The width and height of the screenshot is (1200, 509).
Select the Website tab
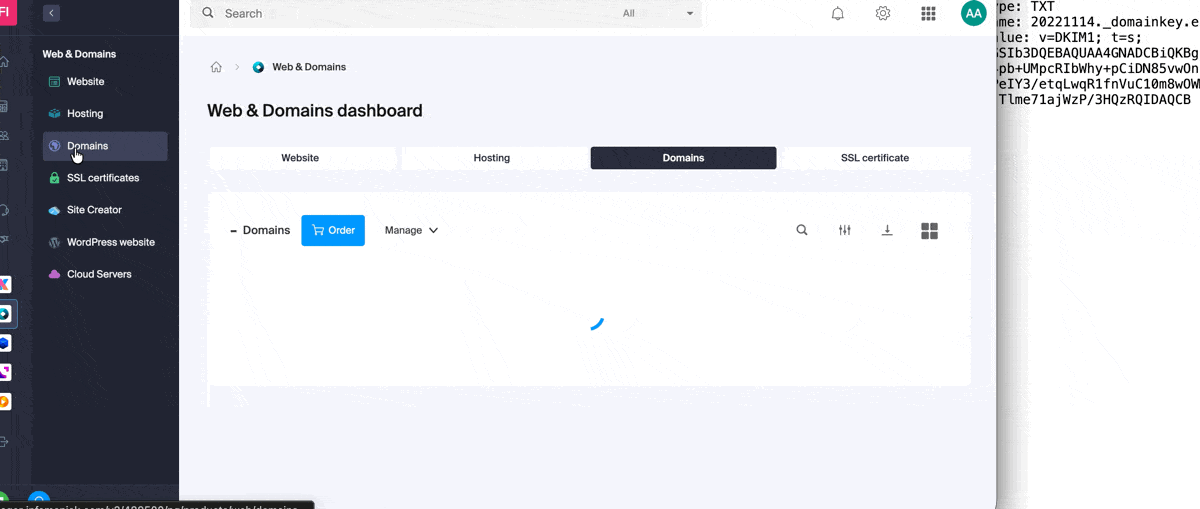[300, 158]
